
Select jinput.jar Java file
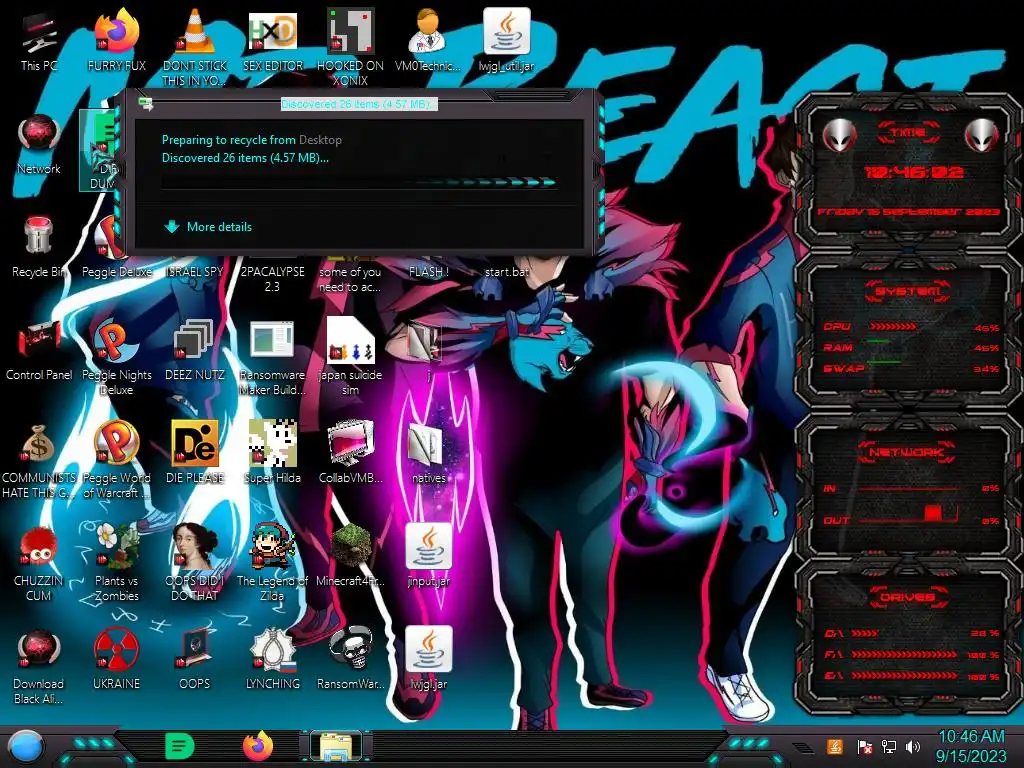[x=428, y=555]
